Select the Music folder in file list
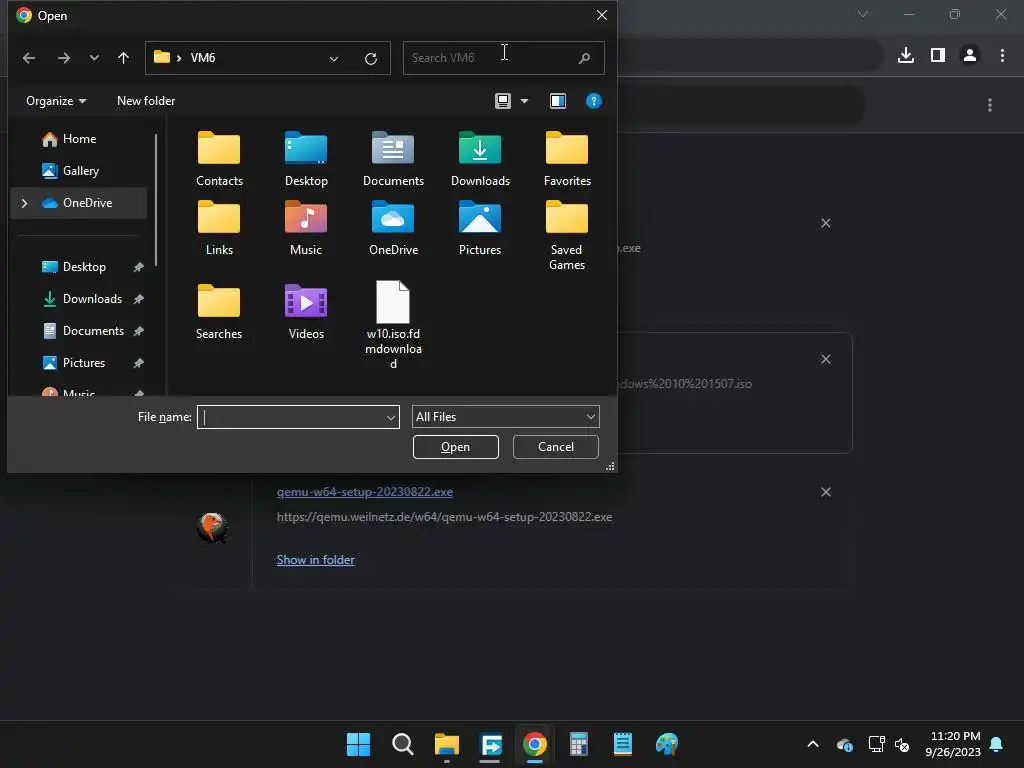The width and height of the screenshot is (1024, 768). [x=306, y=229]
